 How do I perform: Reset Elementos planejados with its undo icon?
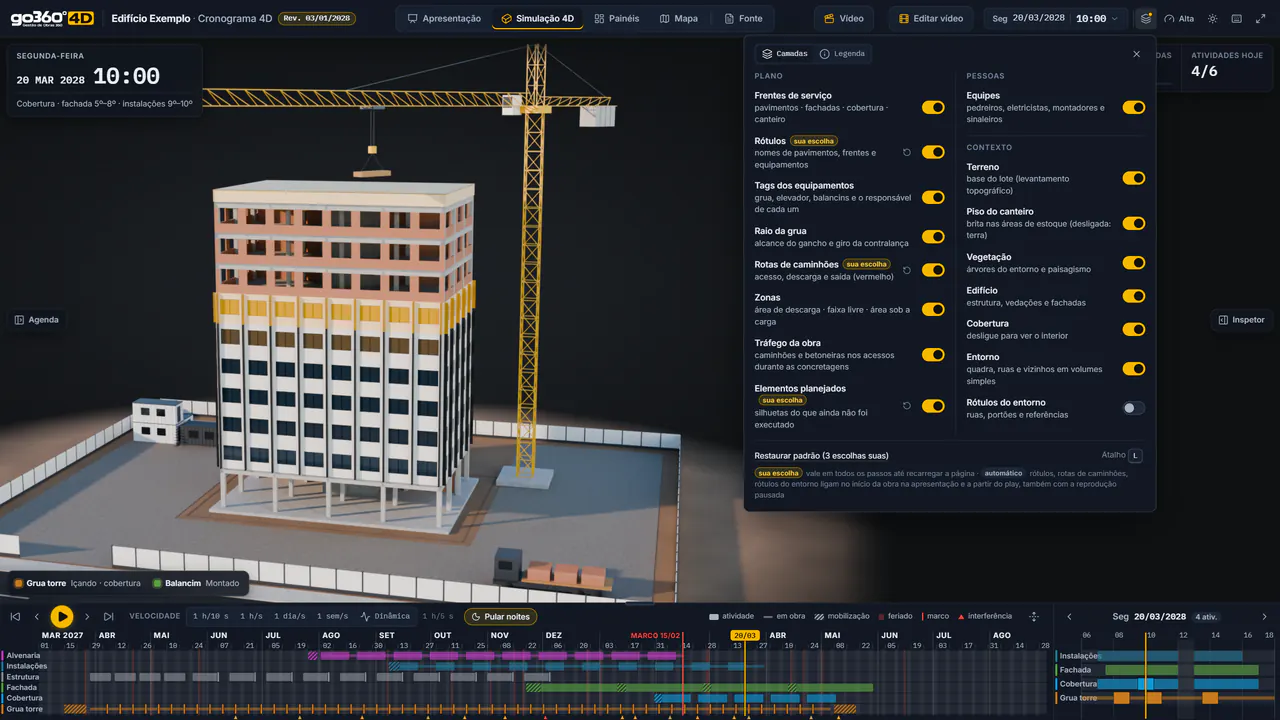click(907, 406)
